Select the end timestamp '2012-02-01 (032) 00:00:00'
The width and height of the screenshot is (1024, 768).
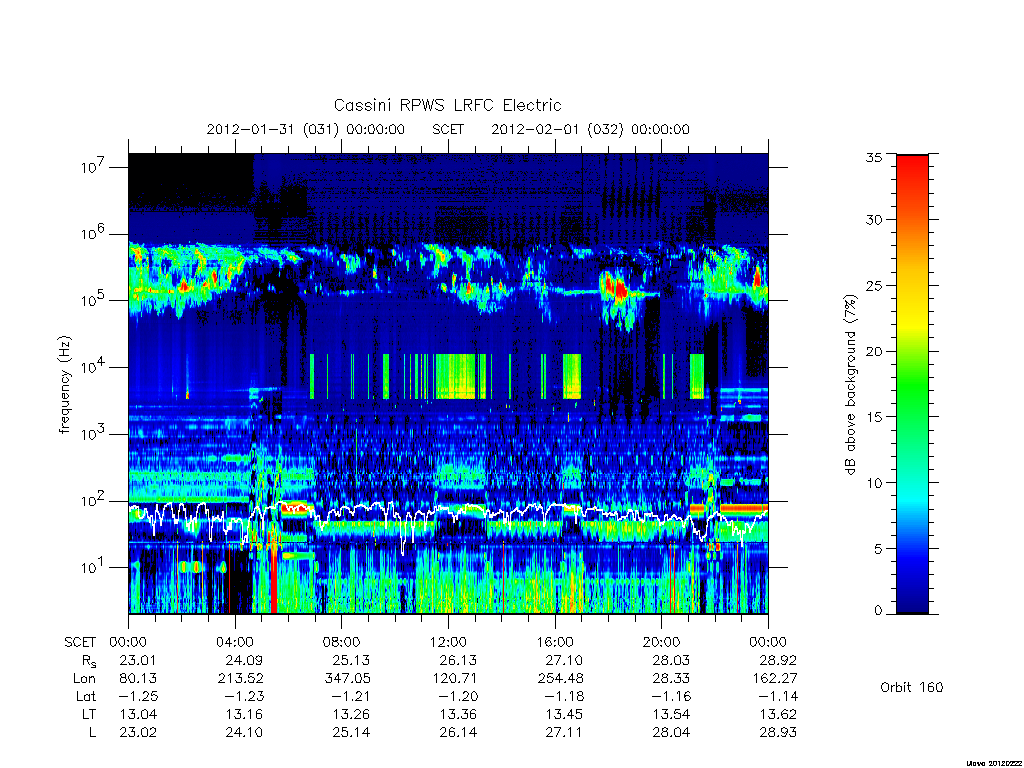(590, 129)
